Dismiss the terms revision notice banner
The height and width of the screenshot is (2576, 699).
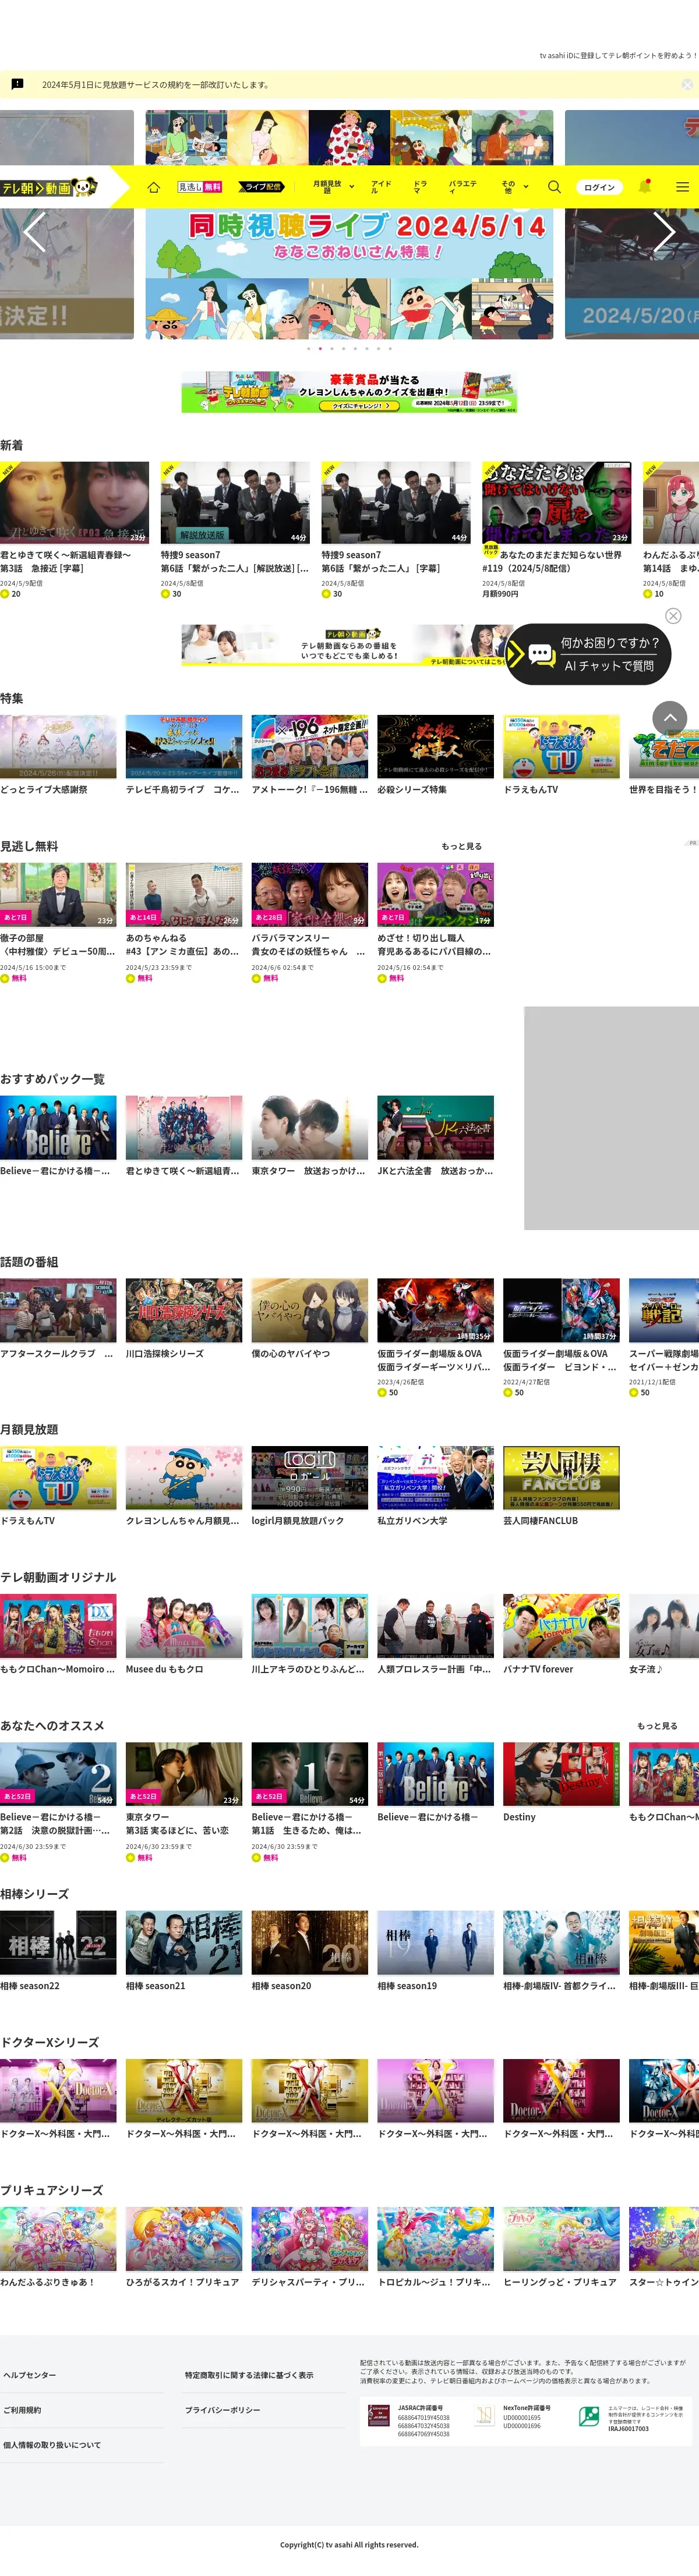point(687,85)
